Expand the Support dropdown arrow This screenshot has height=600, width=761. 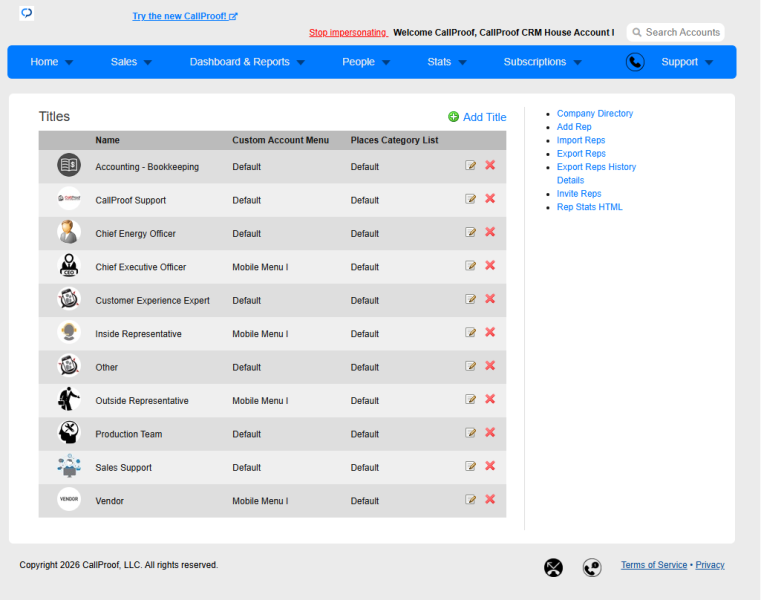coord(709,63)
